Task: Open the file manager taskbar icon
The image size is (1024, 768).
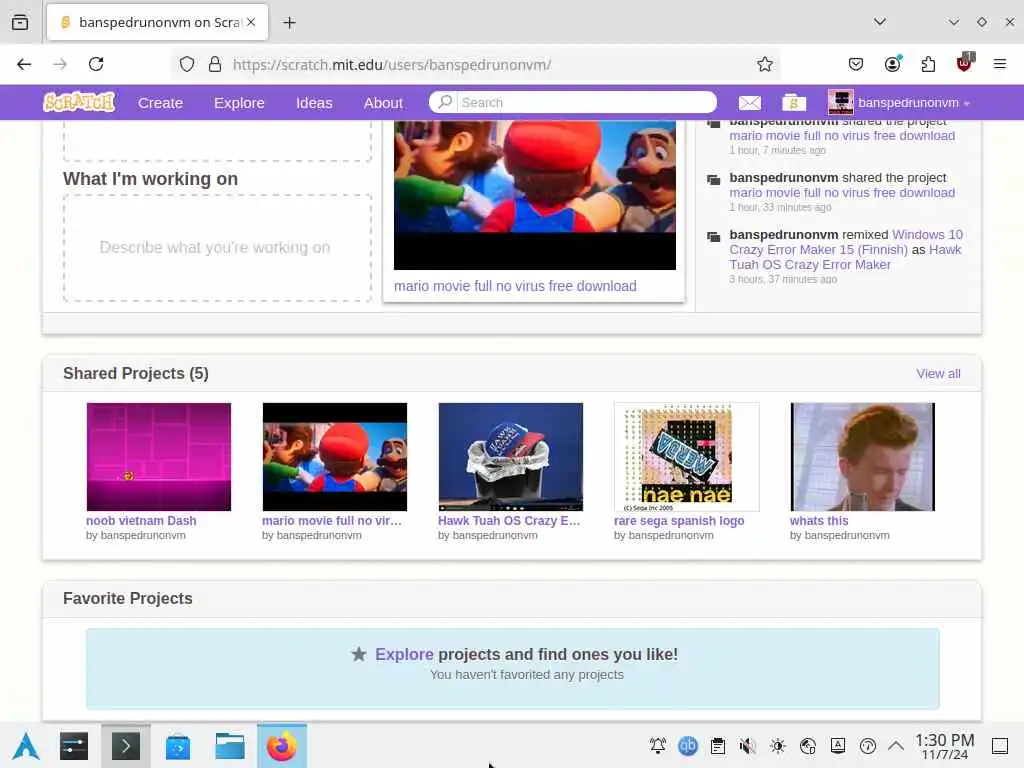Action: tap(230, 746)
